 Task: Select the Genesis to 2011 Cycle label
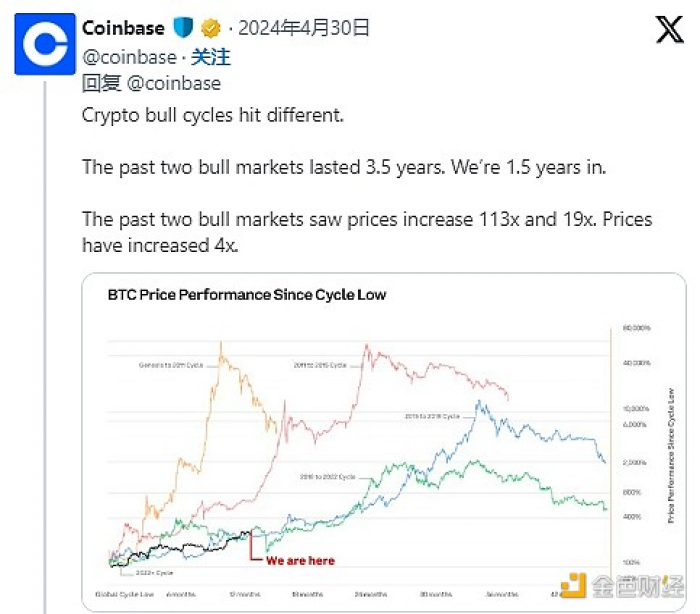coord(171,365)
